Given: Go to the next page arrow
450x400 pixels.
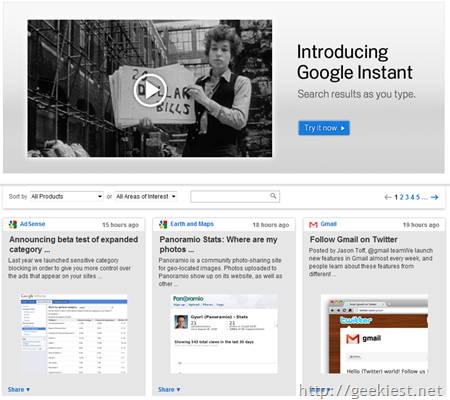Looking at the screenshot, I should pyautogui.click(x=434, y=197).
